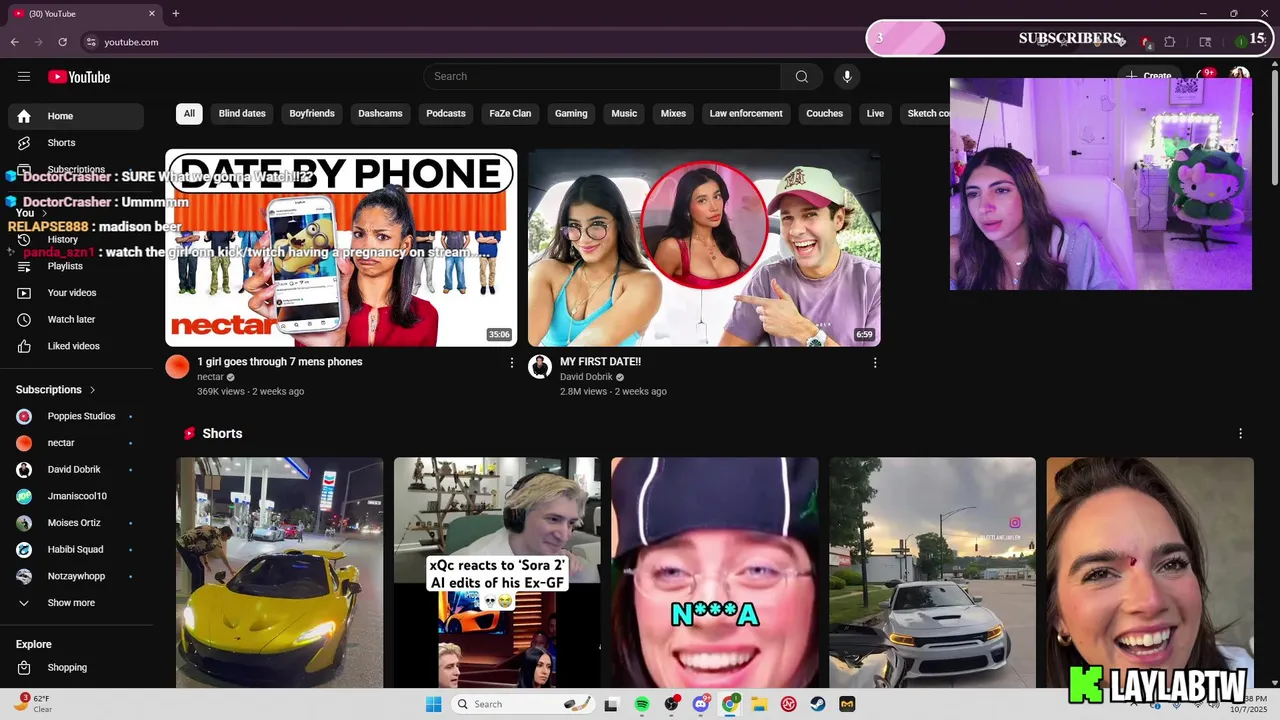Open Liked videos in the sidebar

pos(76,346)
